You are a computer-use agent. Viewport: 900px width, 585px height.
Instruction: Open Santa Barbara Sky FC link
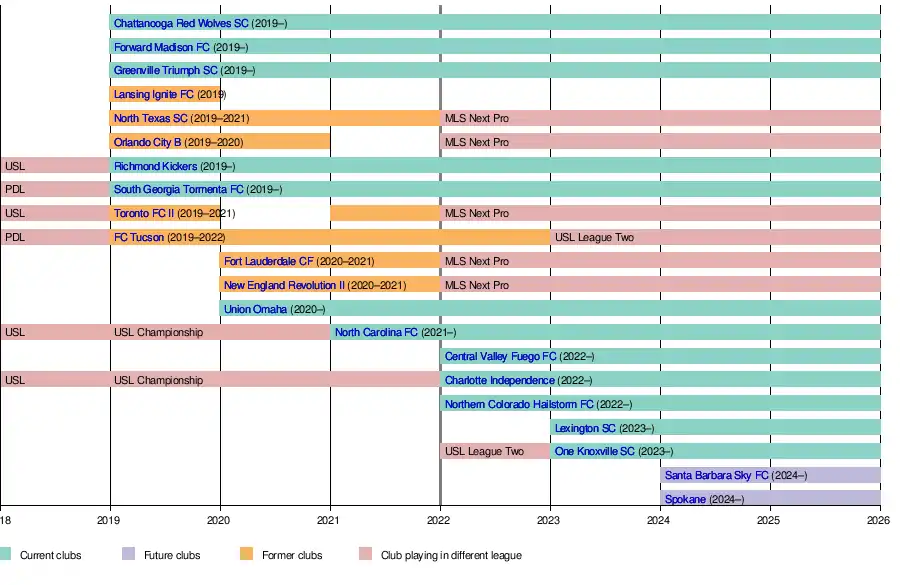716,476
